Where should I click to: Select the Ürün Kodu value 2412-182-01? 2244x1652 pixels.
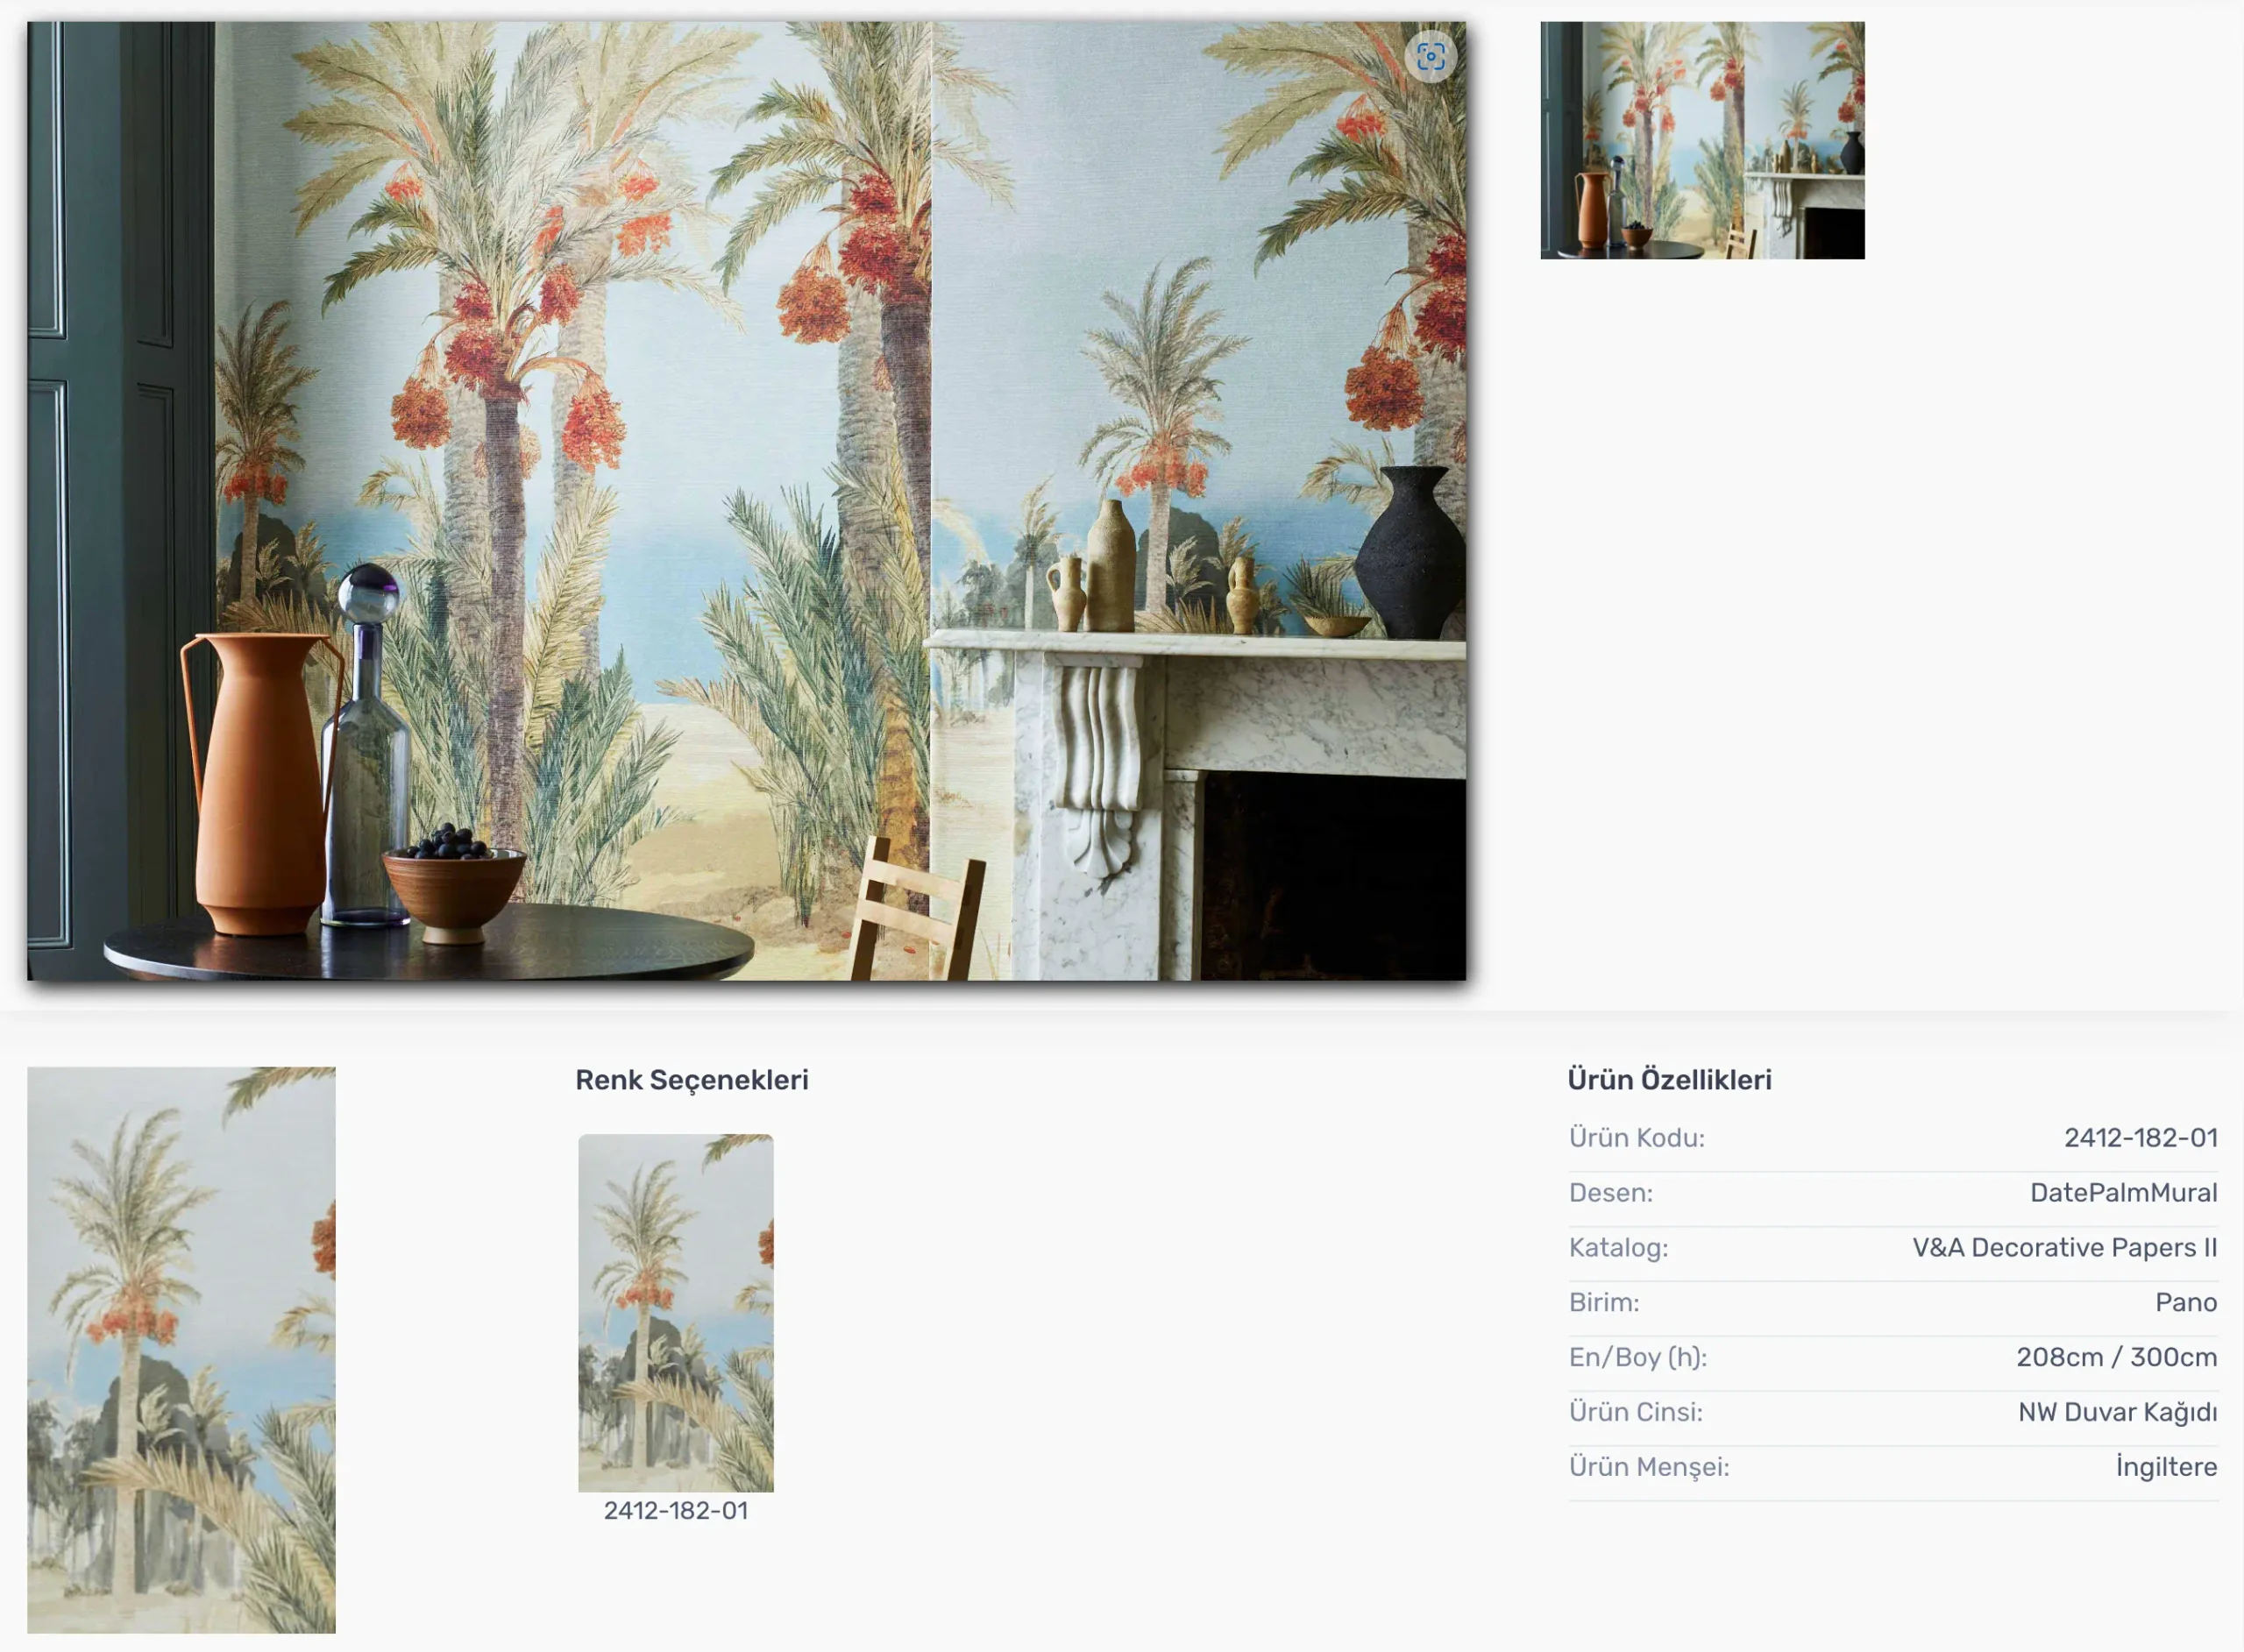2141,1138
